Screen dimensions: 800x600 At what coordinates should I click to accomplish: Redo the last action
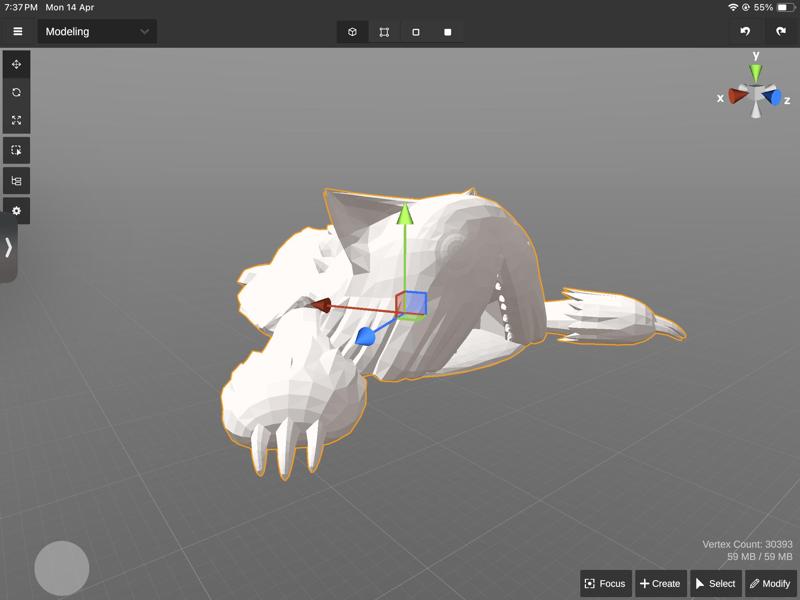click(x=781, y=32)
